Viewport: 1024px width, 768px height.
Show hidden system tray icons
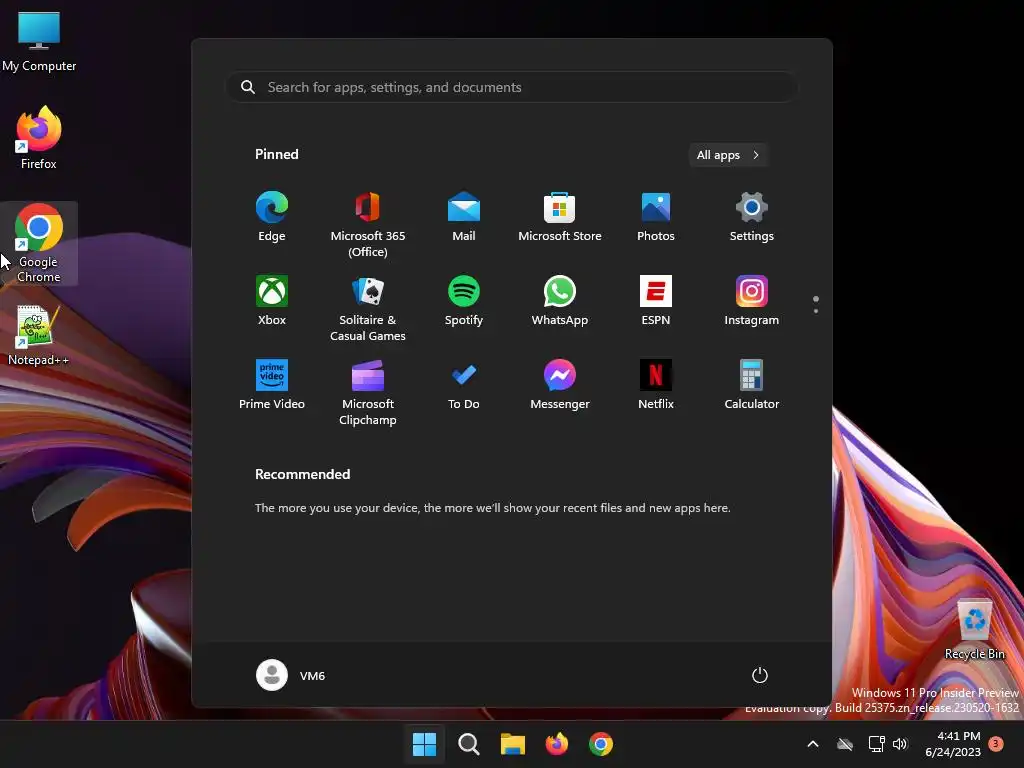coord(813,744)
